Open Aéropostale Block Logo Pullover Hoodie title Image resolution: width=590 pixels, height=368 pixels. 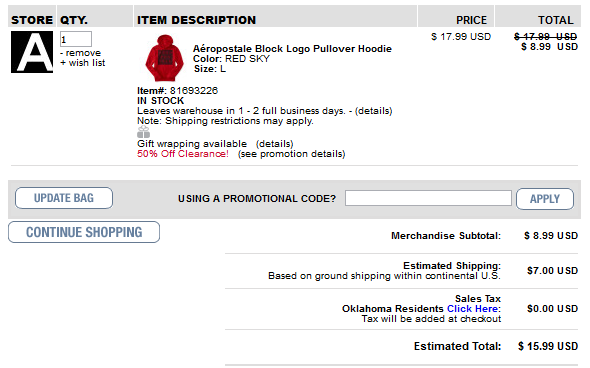292,49
